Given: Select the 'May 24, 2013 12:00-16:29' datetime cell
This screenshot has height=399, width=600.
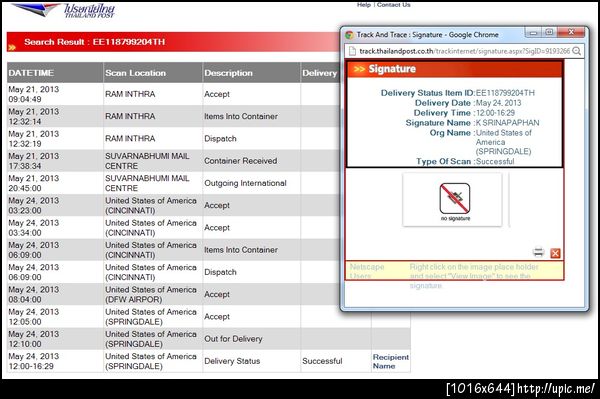Looking at the screenshot, I should point(55,361).
